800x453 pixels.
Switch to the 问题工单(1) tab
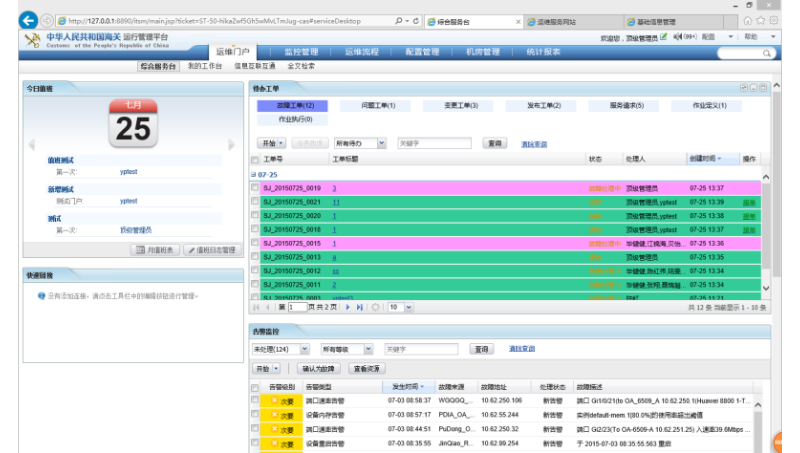coord(378,106)
